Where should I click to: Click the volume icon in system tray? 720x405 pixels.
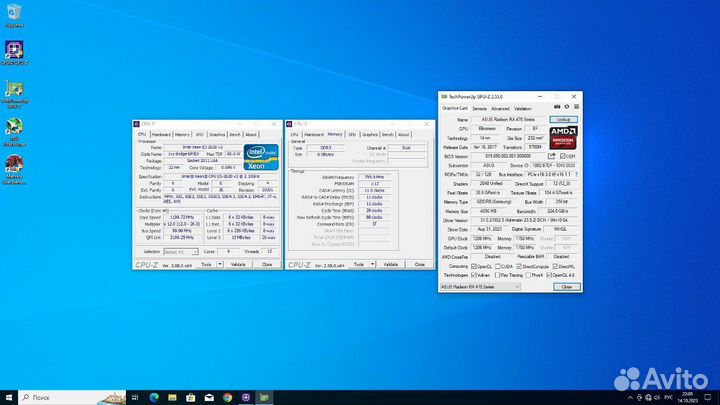click(657, 398)
